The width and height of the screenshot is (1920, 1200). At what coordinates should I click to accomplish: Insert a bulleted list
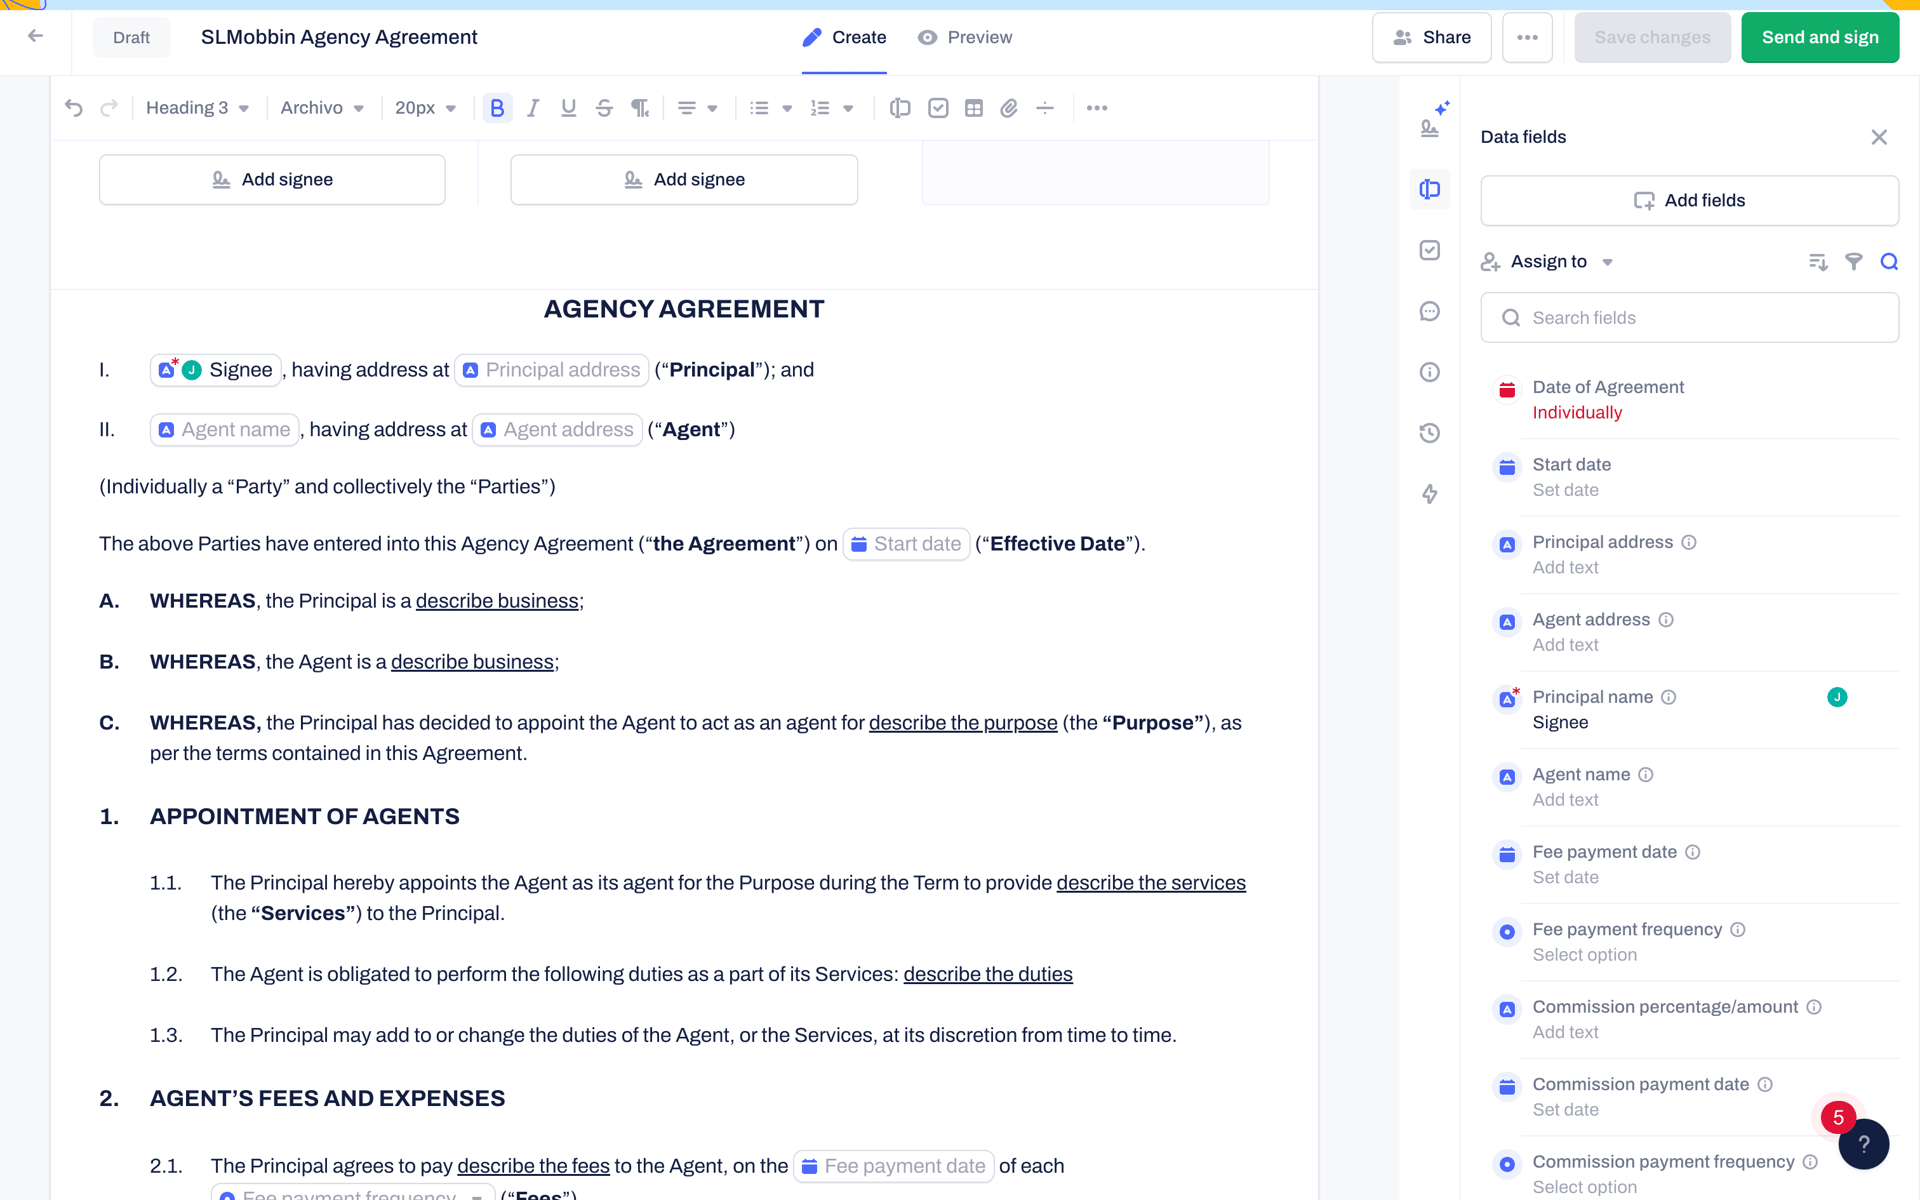760,108
